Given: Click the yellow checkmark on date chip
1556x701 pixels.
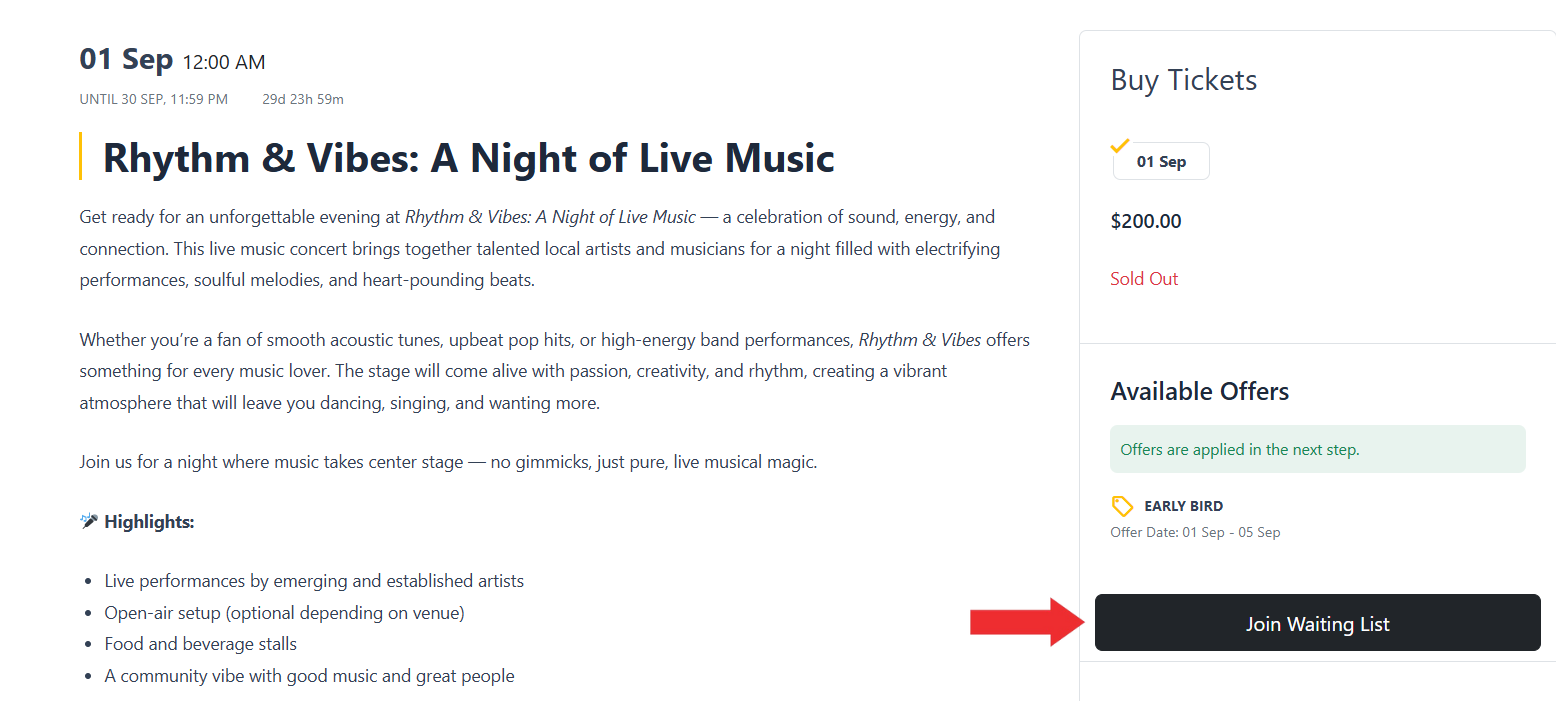Looking at the screenshot, I should coord(1120,146).
